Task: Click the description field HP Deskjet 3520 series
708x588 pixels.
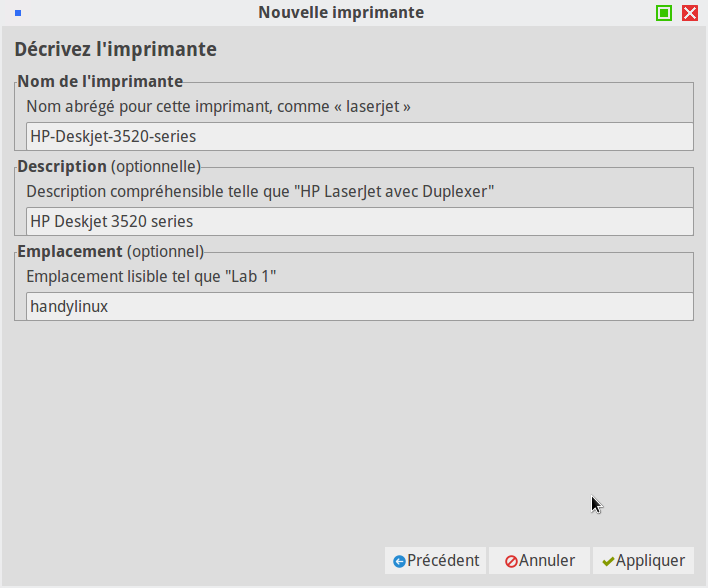Action: tap(359, 222)
